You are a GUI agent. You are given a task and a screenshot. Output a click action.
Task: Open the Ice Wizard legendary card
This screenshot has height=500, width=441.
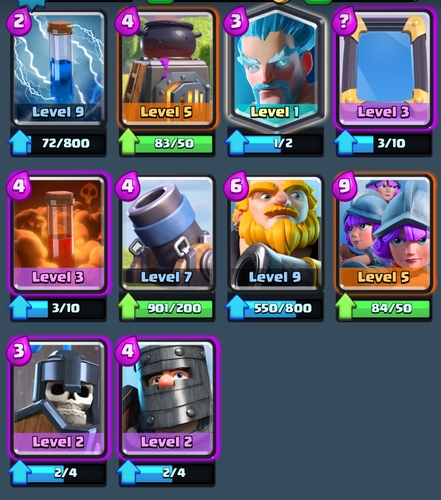coord(276,68)
